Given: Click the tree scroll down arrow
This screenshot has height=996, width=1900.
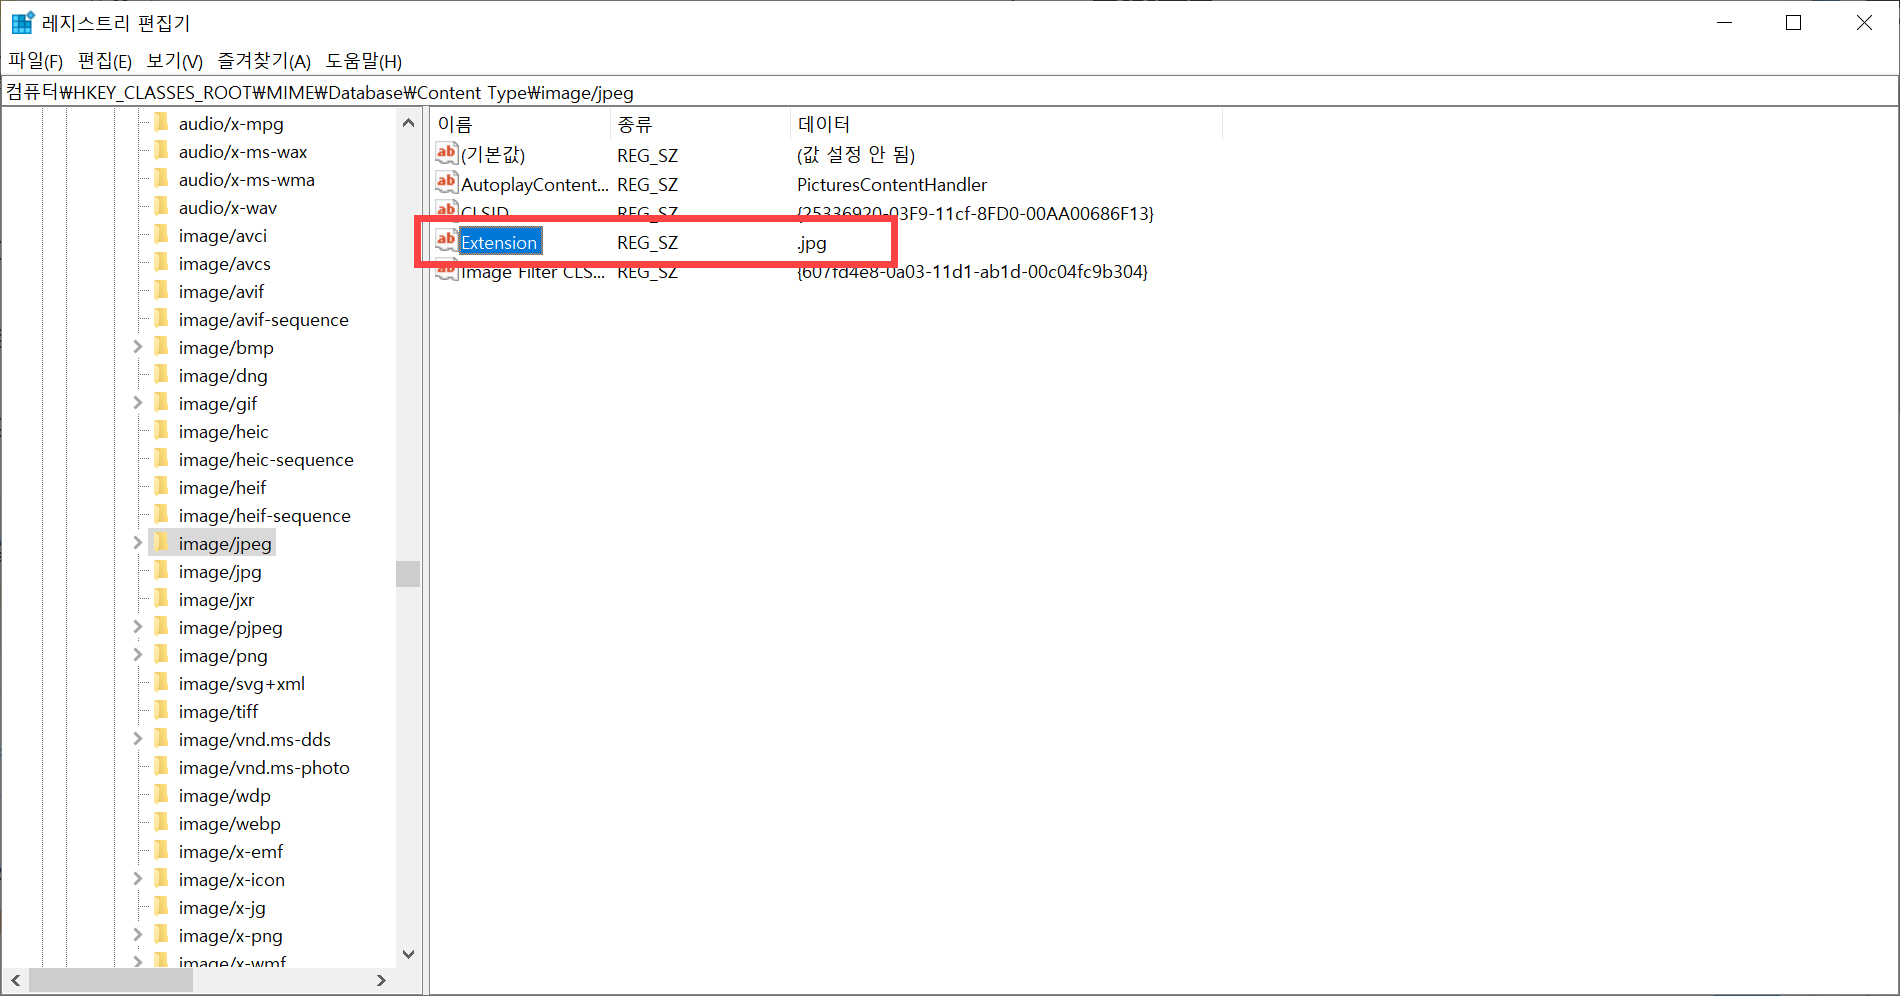Looking at the screenshot, I should (408, 954).
